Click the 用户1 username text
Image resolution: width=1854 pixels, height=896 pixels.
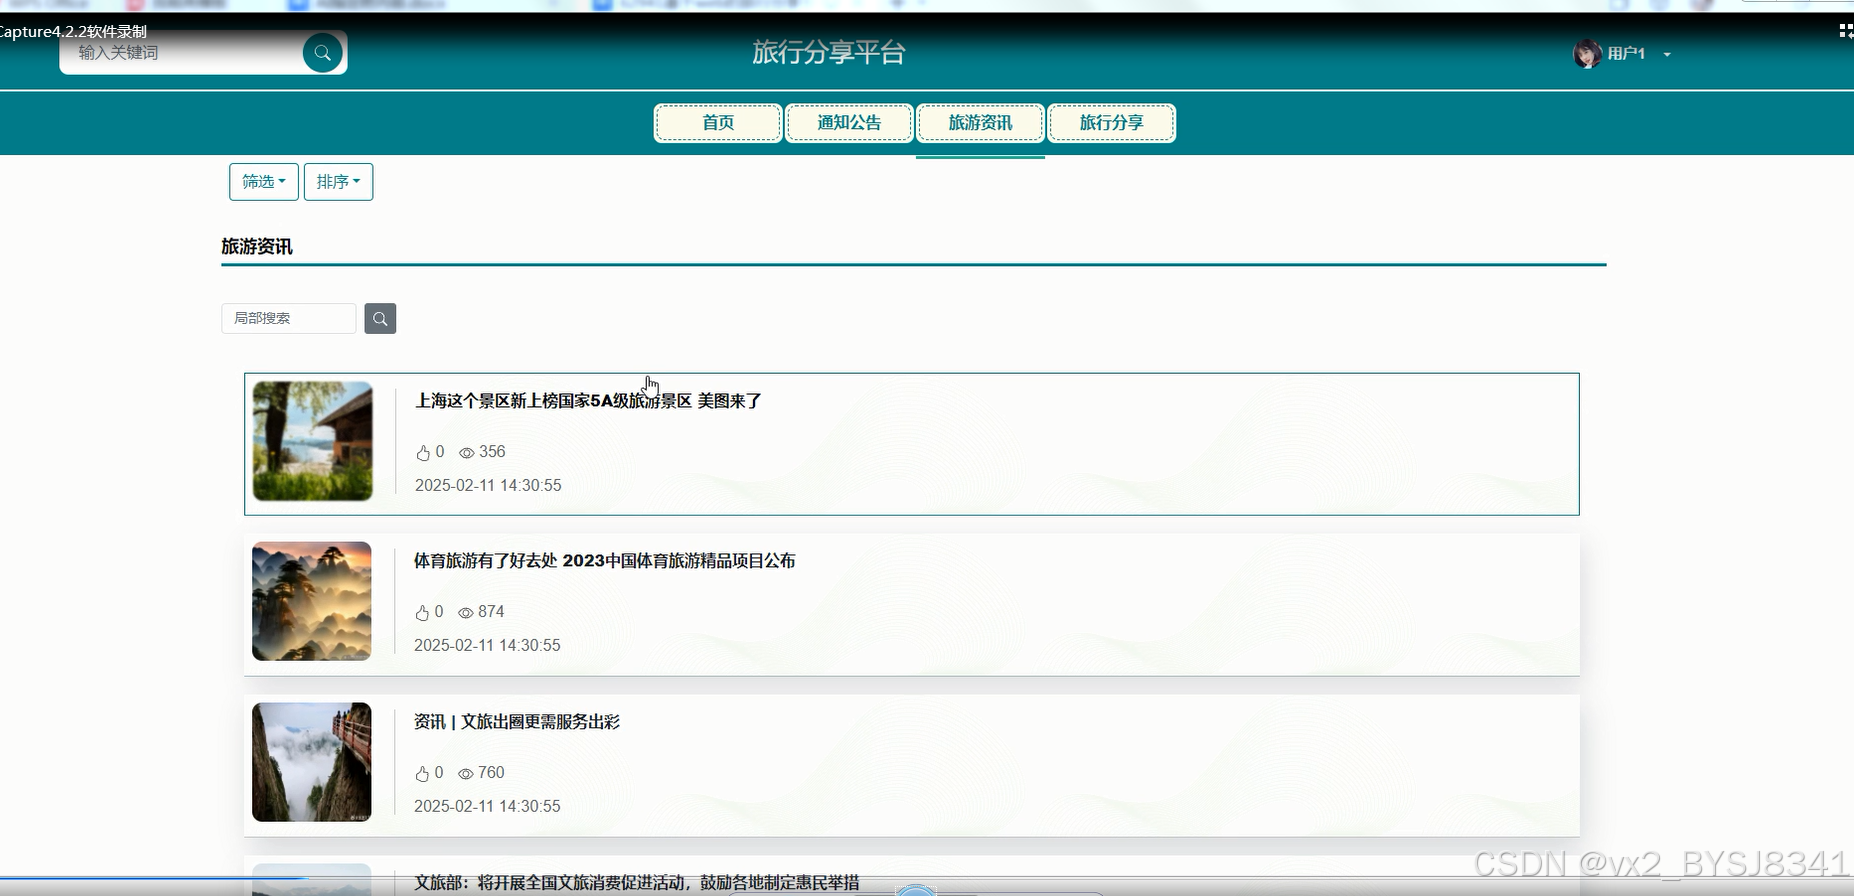coord(1626,54)
